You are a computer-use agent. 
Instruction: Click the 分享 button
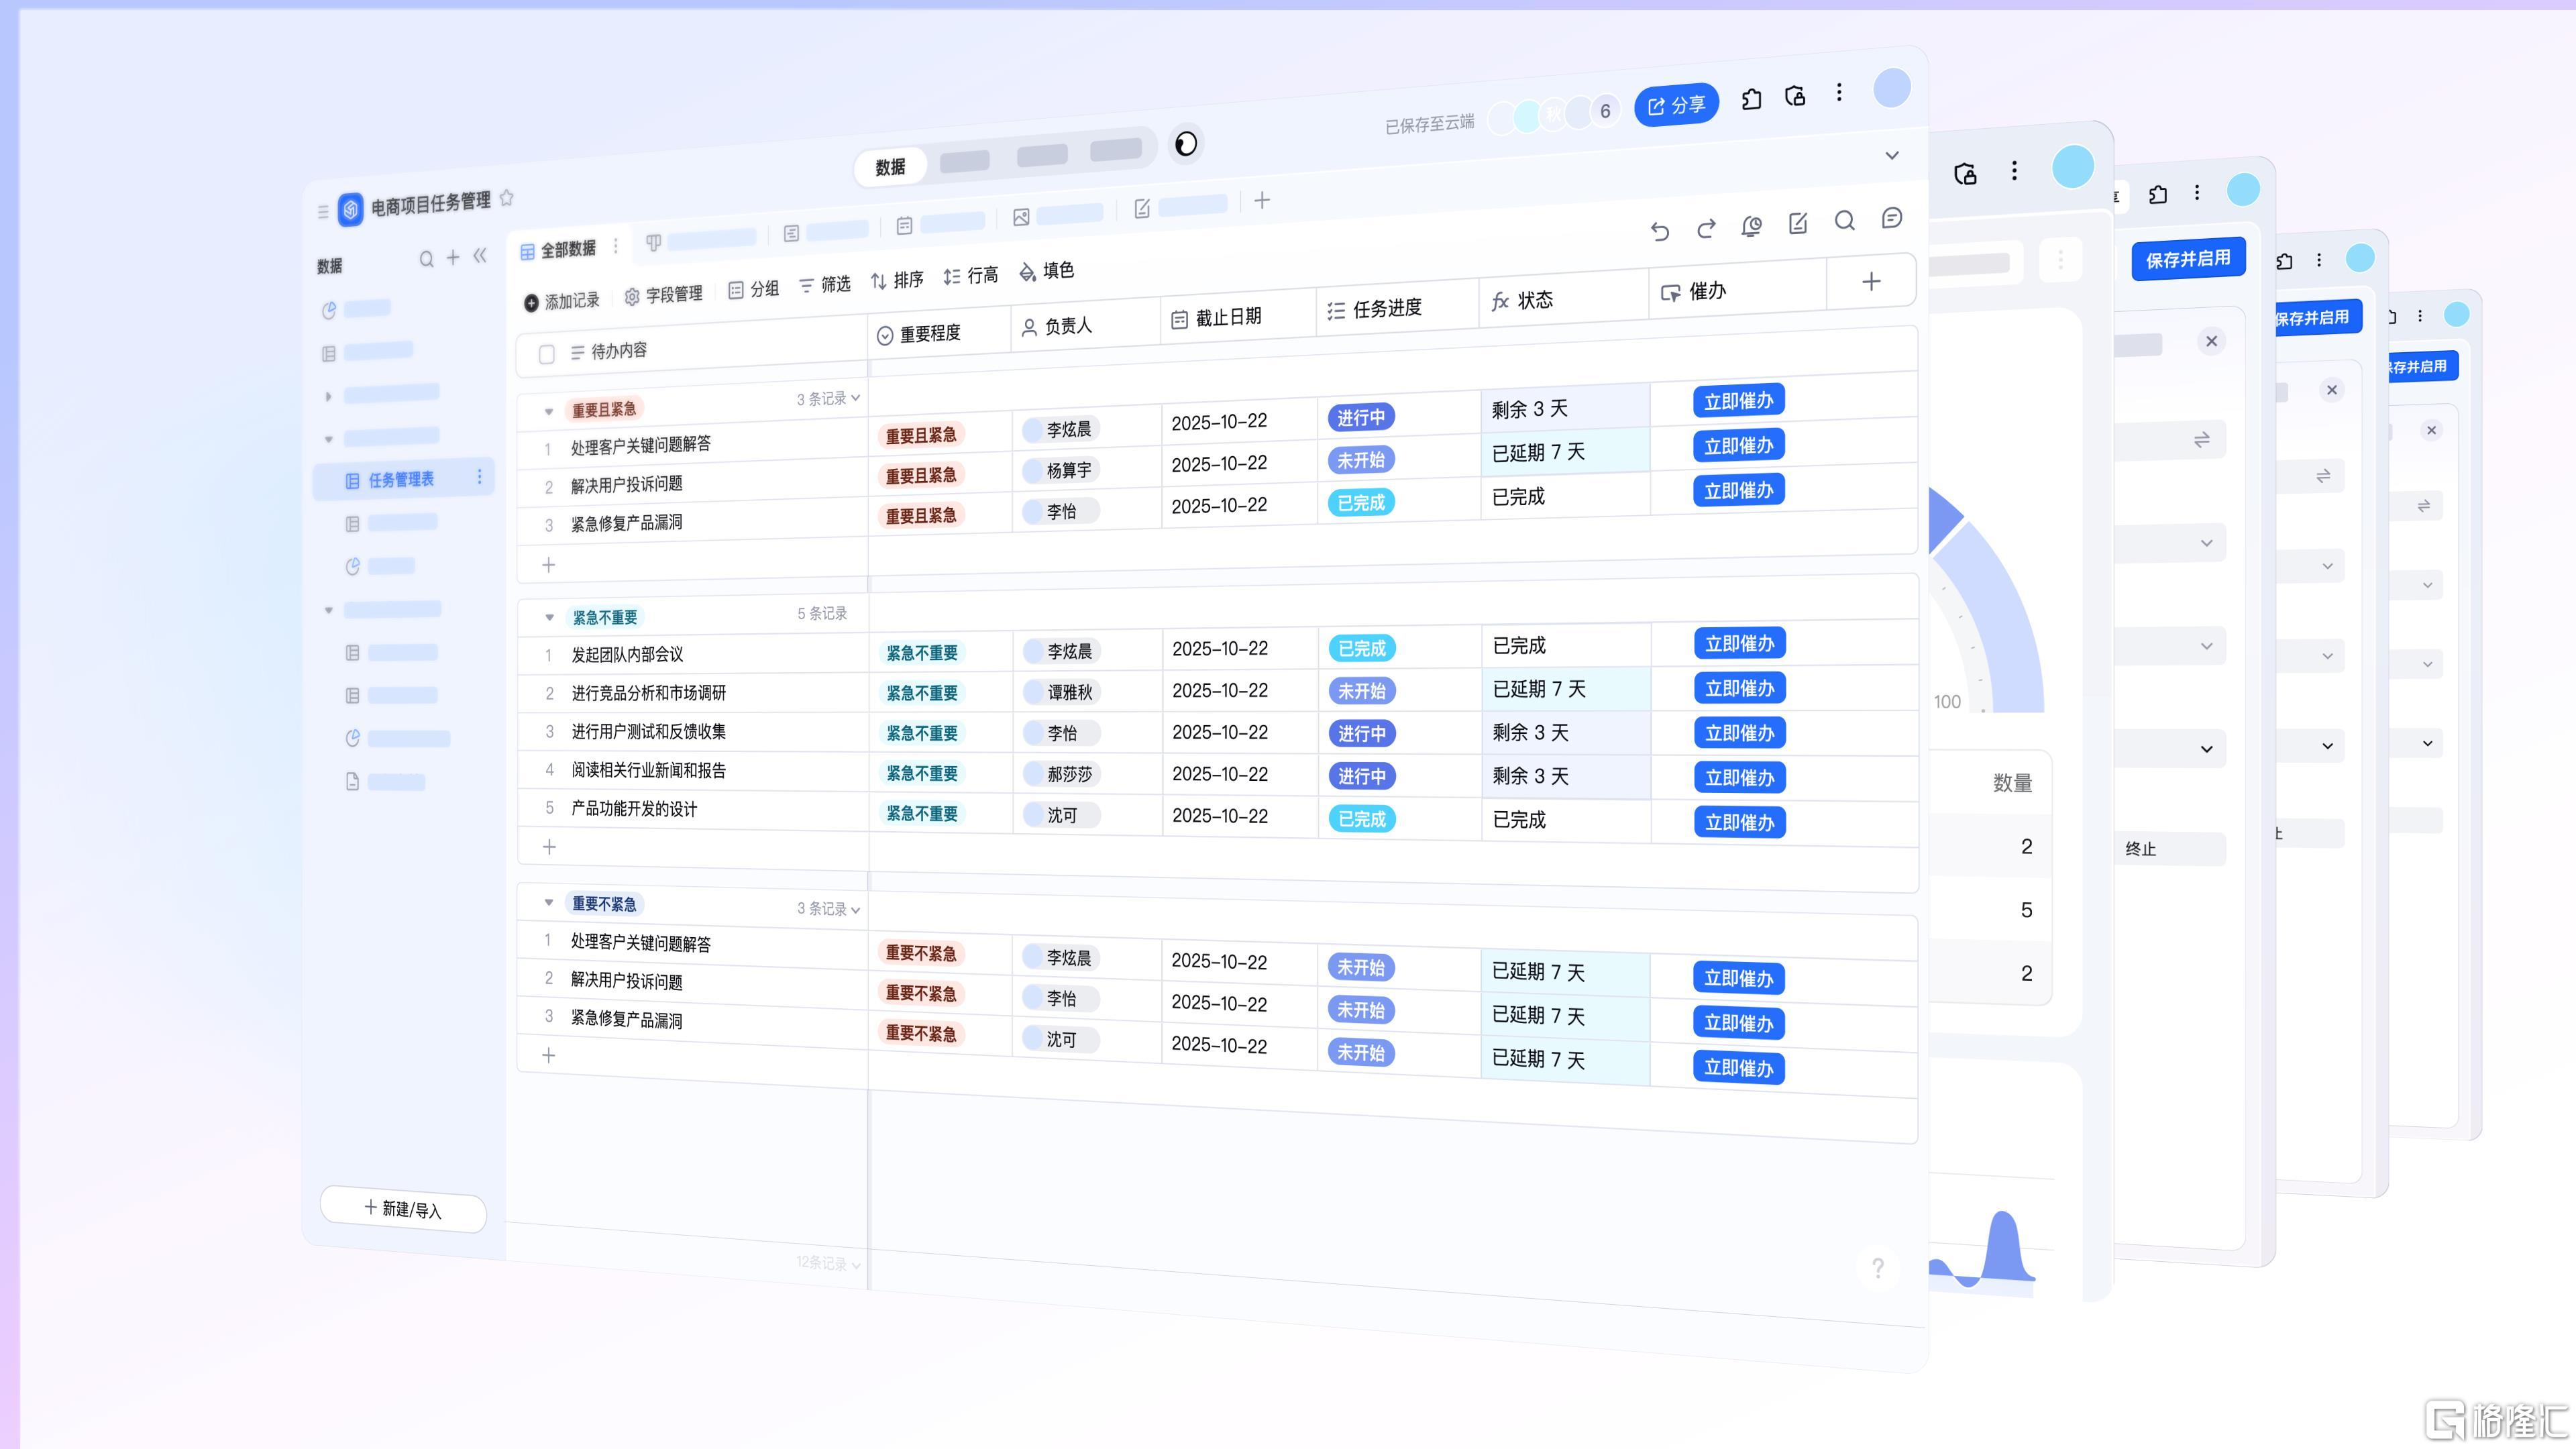point(1676,105)
